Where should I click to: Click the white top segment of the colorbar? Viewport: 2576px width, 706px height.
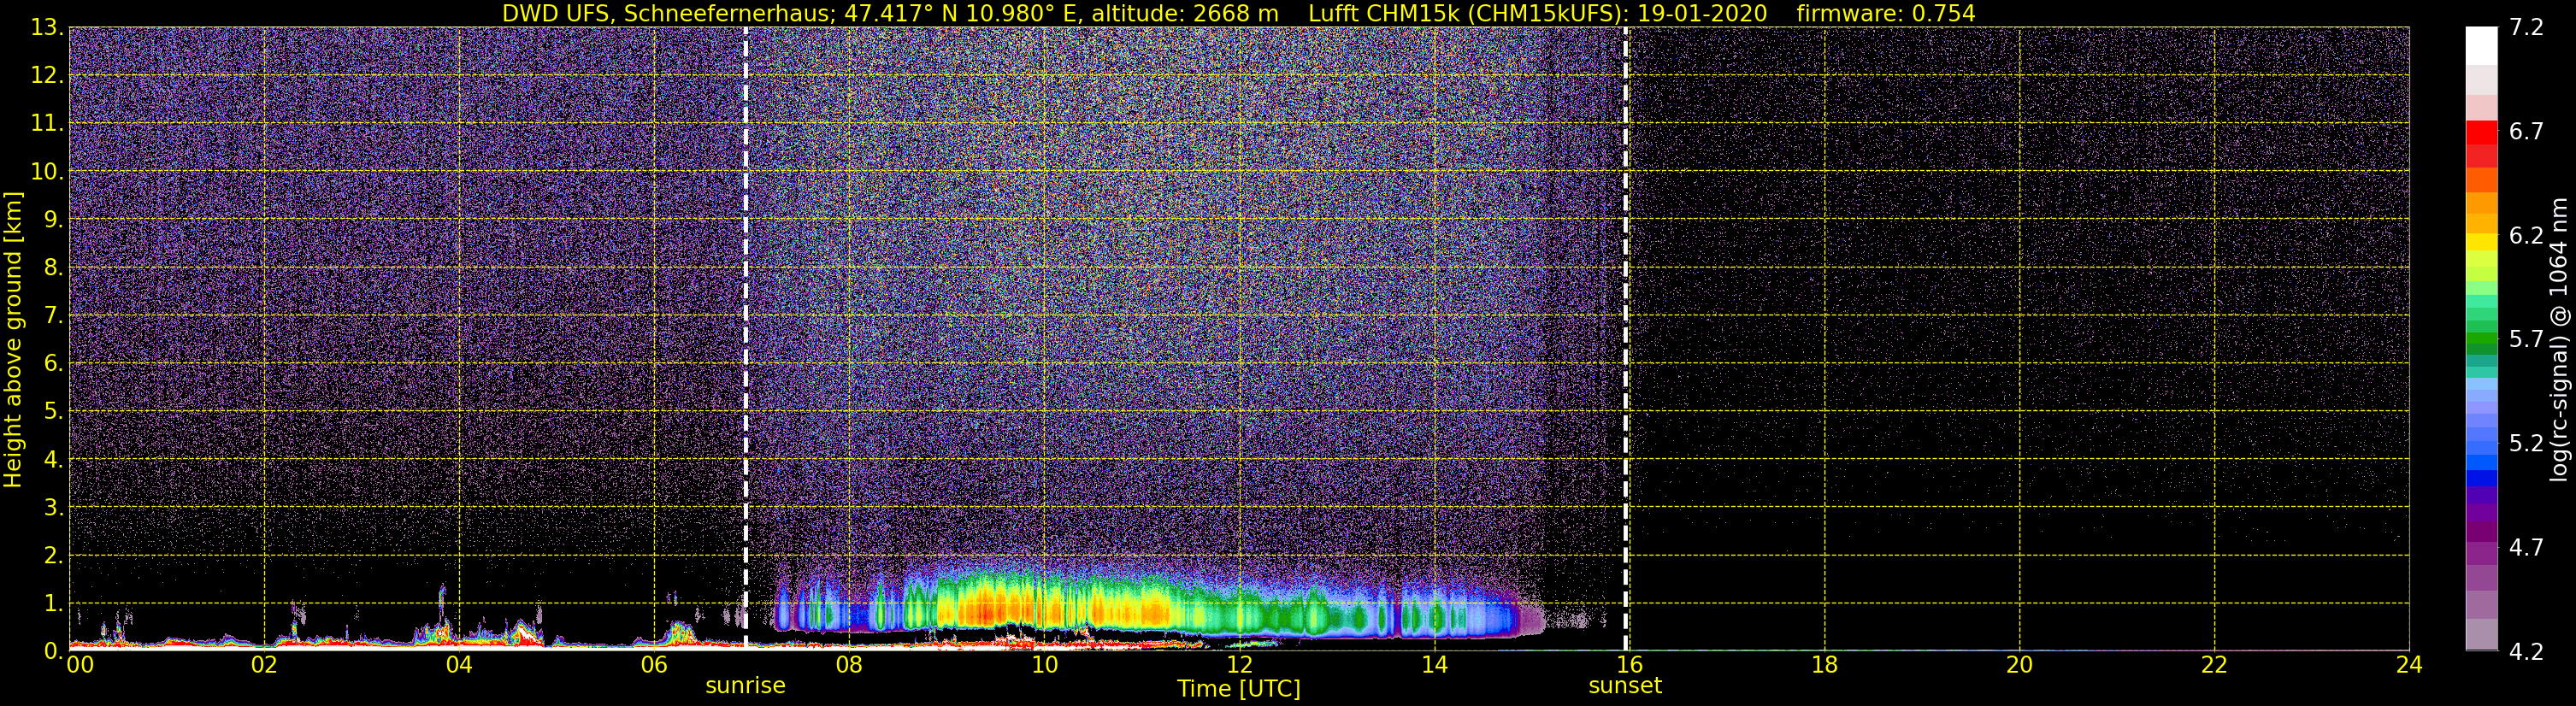(2481, 46)
